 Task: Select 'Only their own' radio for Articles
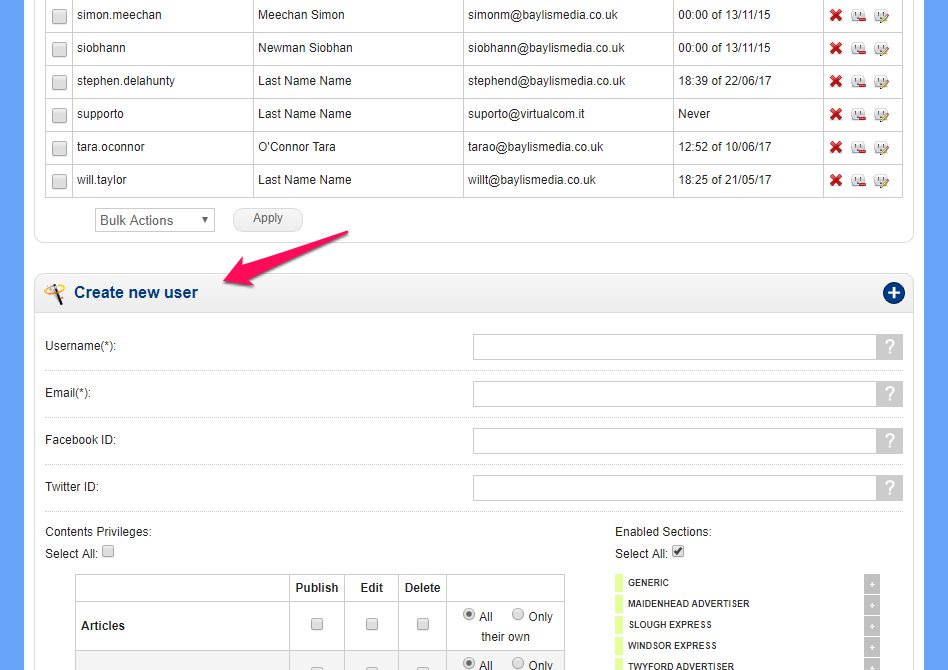pos(518,615)
